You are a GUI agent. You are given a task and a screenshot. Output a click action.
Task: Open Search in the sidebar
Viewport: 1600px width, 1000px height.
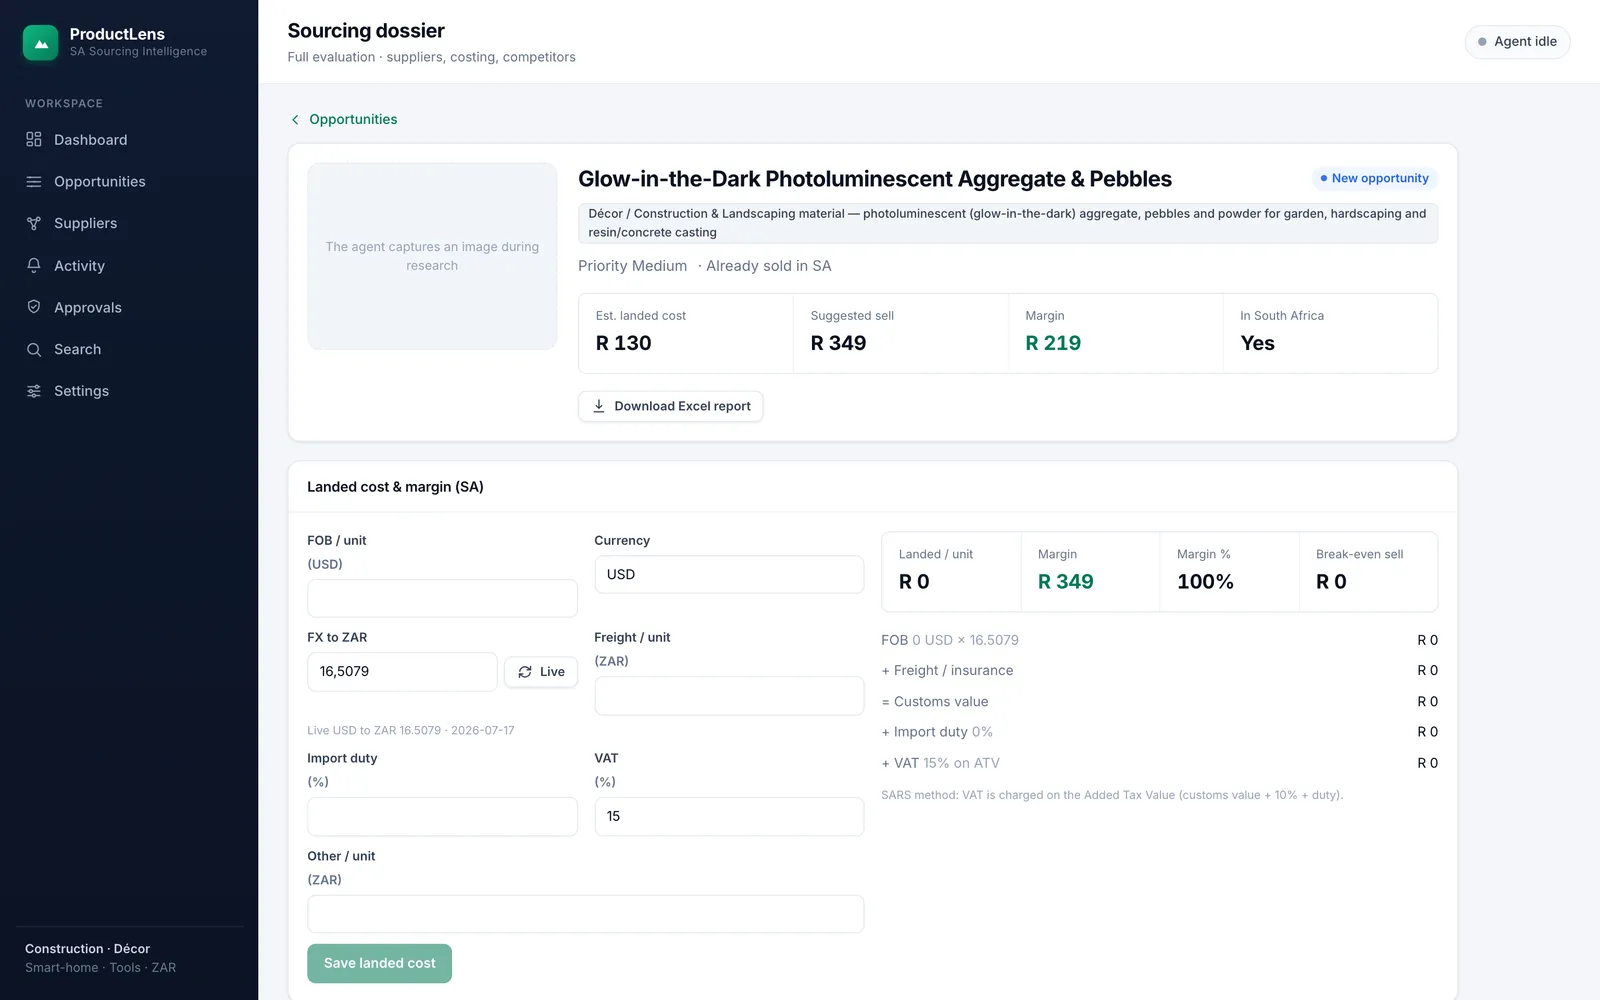click(x=129, y=350)
